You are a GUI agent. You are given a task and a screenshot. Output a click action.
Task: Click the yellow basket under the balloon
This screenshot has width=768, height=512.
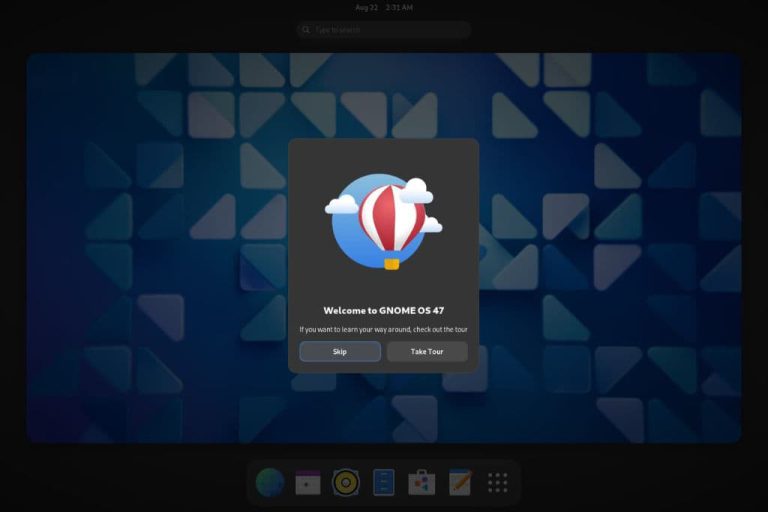point(391,263)
